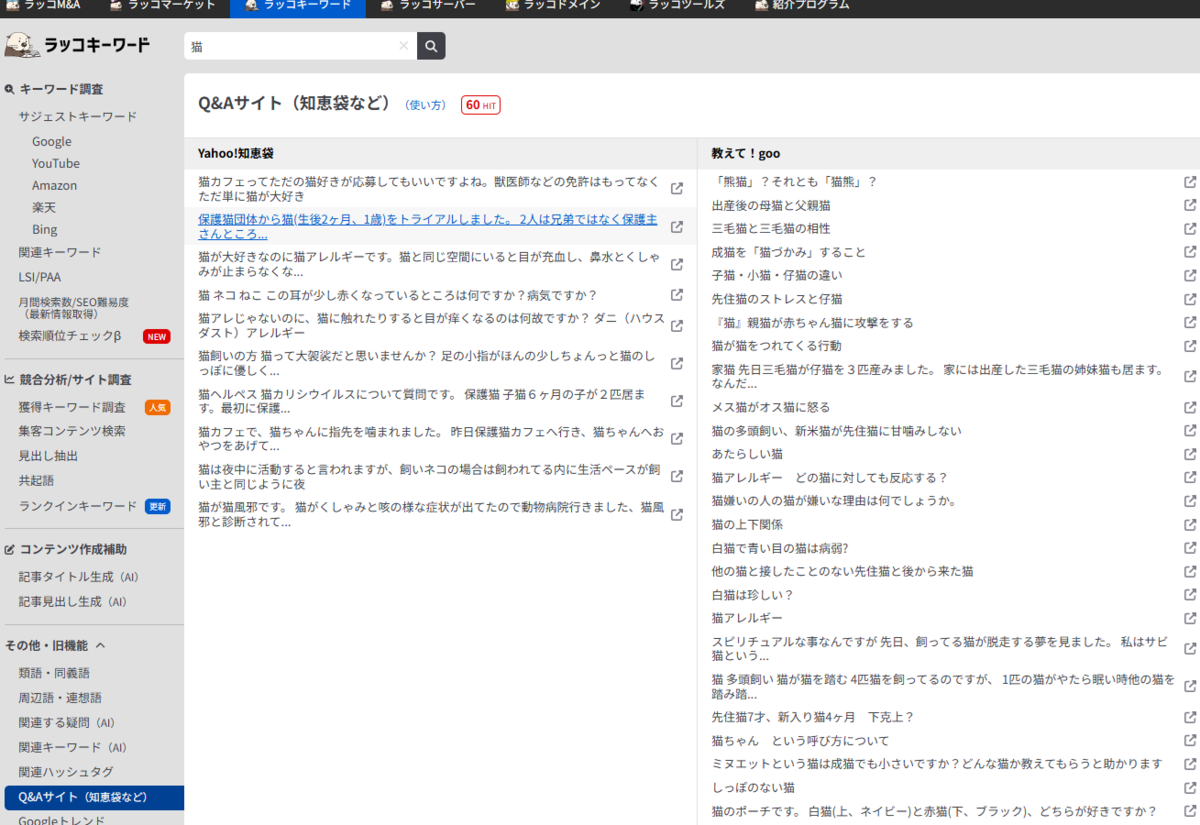Open サジェストキーワード in sidebar
The image size is (1200, 825).
(x=78, y=117)
